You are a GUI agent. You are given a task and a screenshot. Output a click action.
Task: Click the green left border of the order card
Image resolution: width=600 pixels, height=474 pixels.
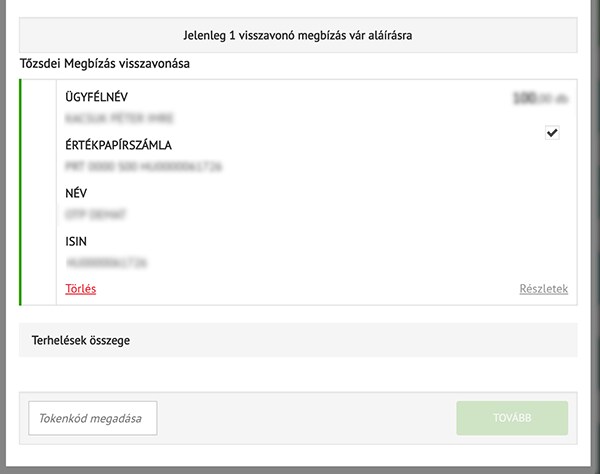pyautogui.click(x=21, y=192)
